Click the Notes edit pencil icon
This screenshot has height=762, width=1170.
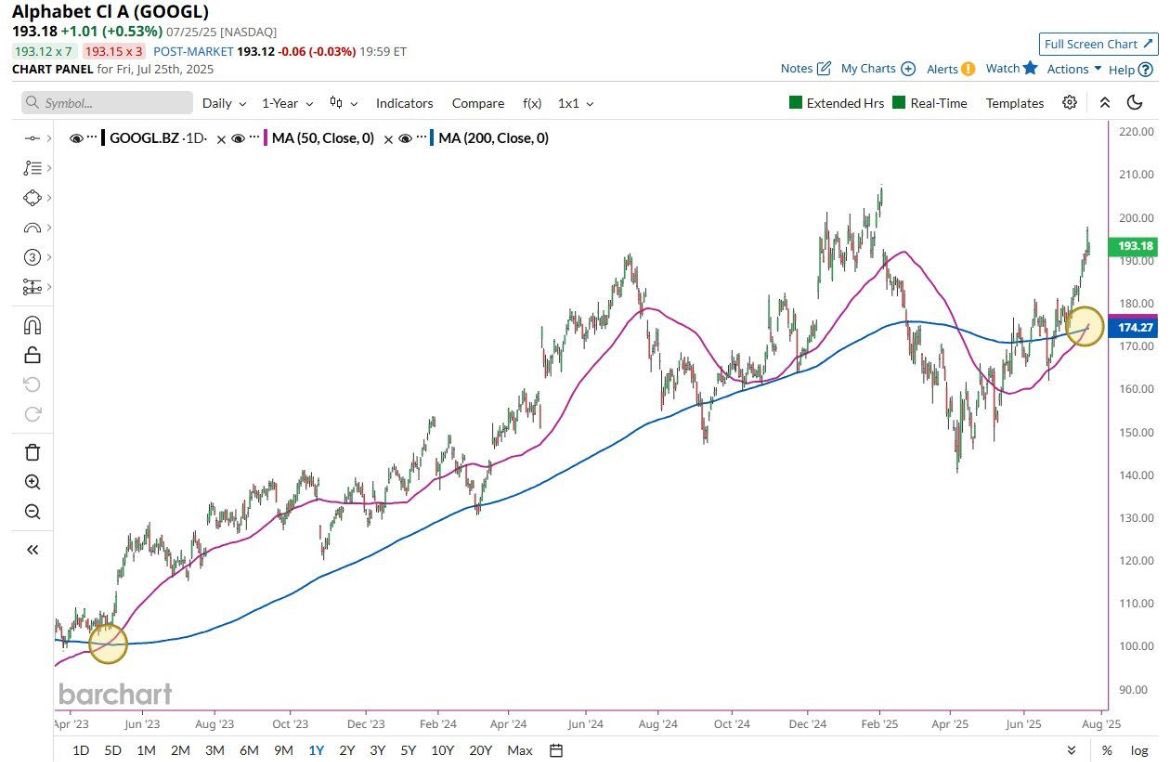(x=824, y=69)
